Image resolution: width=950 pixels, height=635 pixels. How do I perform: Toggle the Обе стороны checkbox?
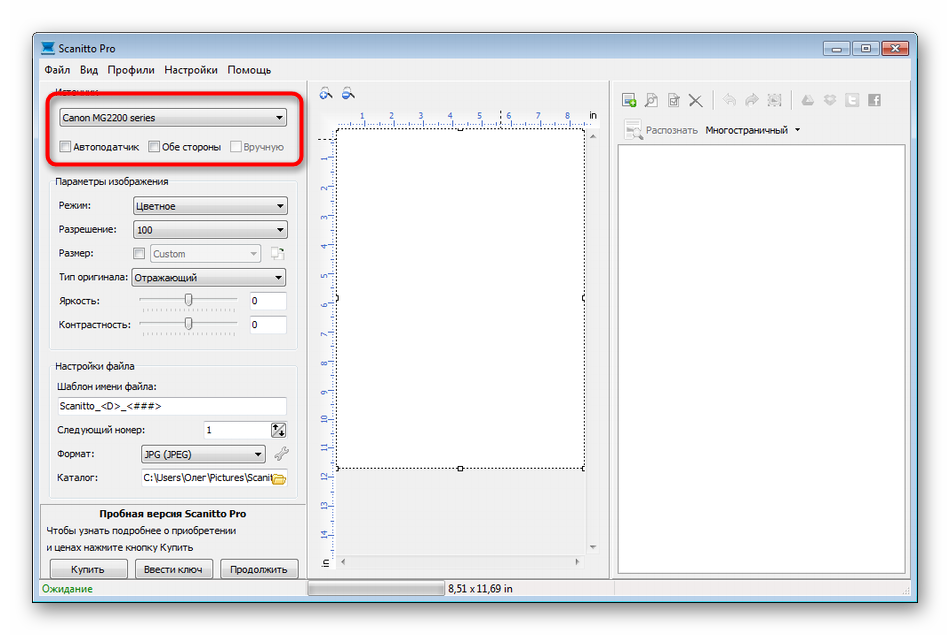click(154, 147)
